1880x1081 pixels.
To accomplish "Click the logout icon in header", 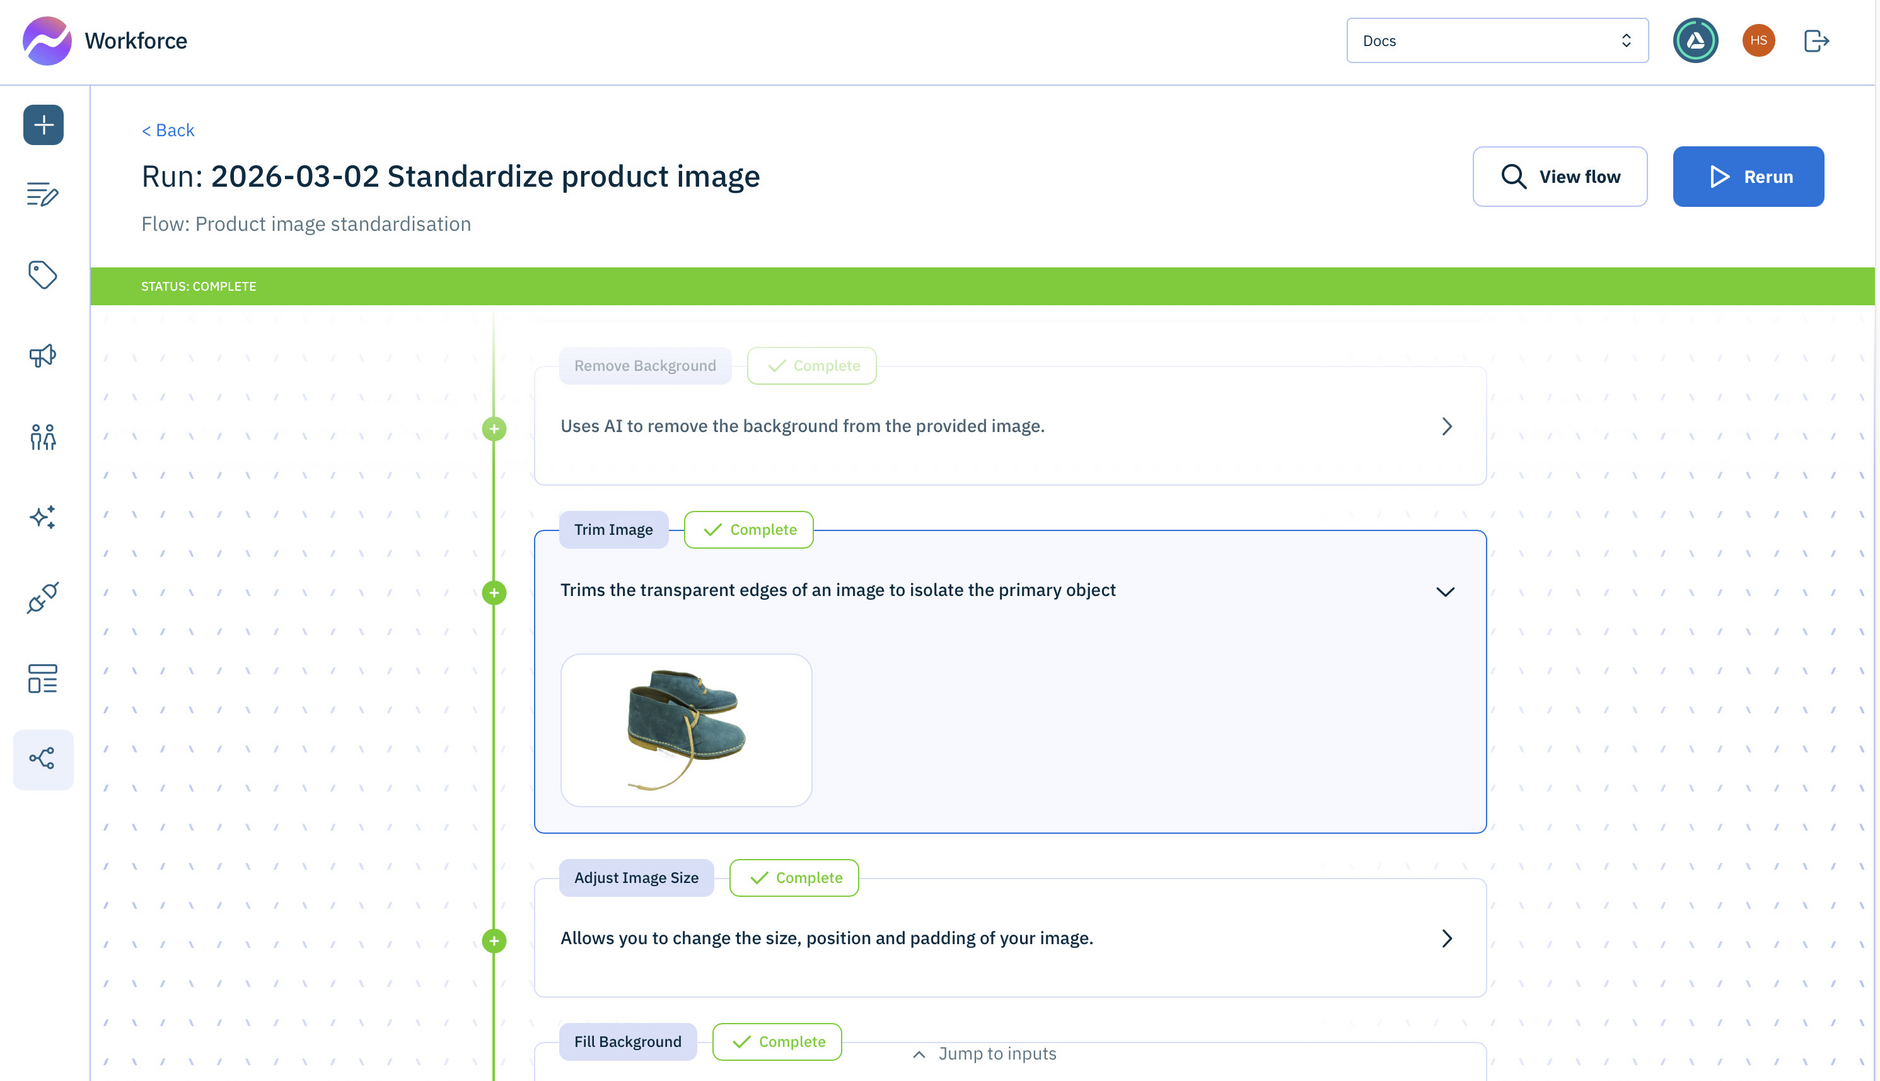I will pyautogui.click(x=1816, y=41).
